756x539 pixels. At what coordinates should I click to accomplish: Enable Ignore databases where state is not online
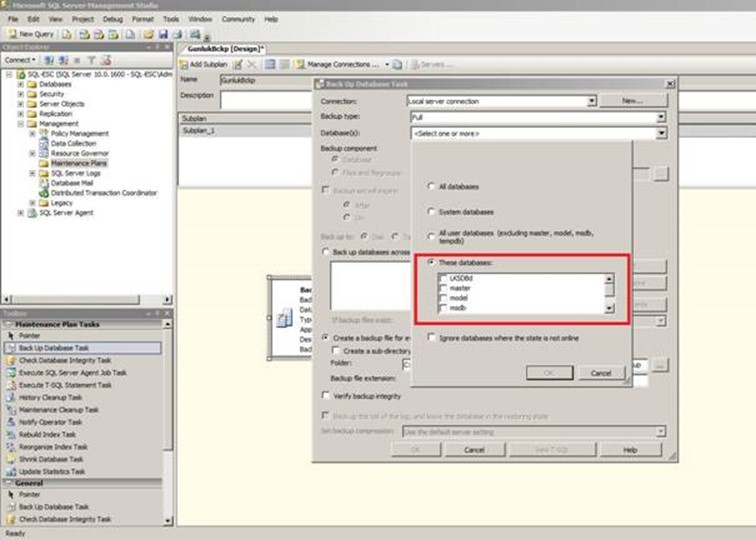[x=432, y=337]
